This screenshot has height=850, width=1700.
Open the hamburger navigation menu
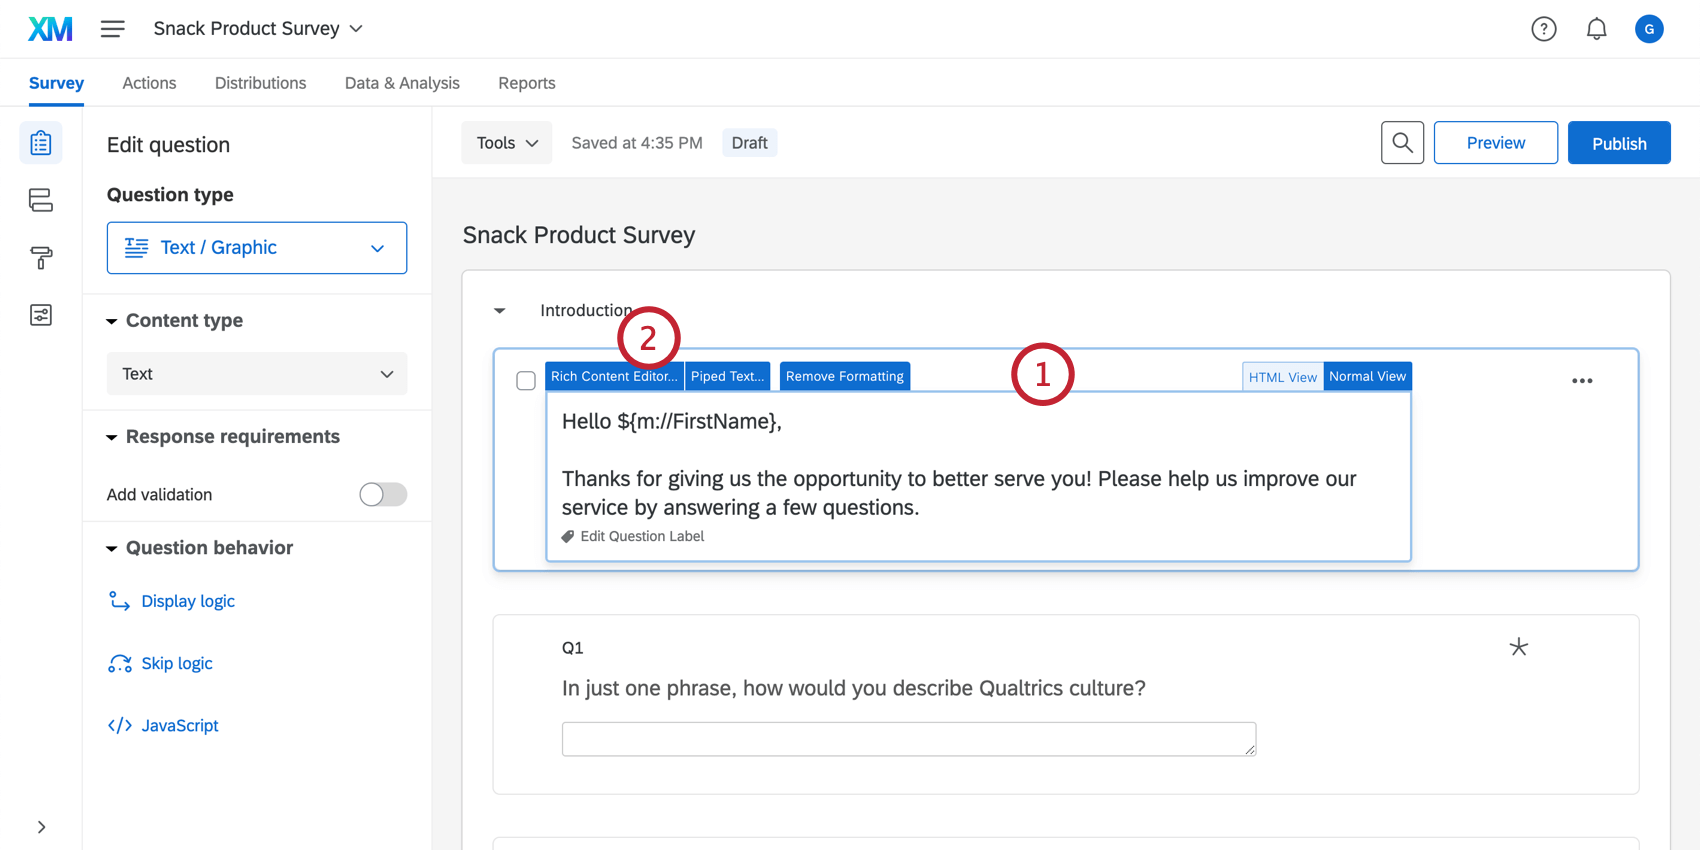tap(113, 29)
